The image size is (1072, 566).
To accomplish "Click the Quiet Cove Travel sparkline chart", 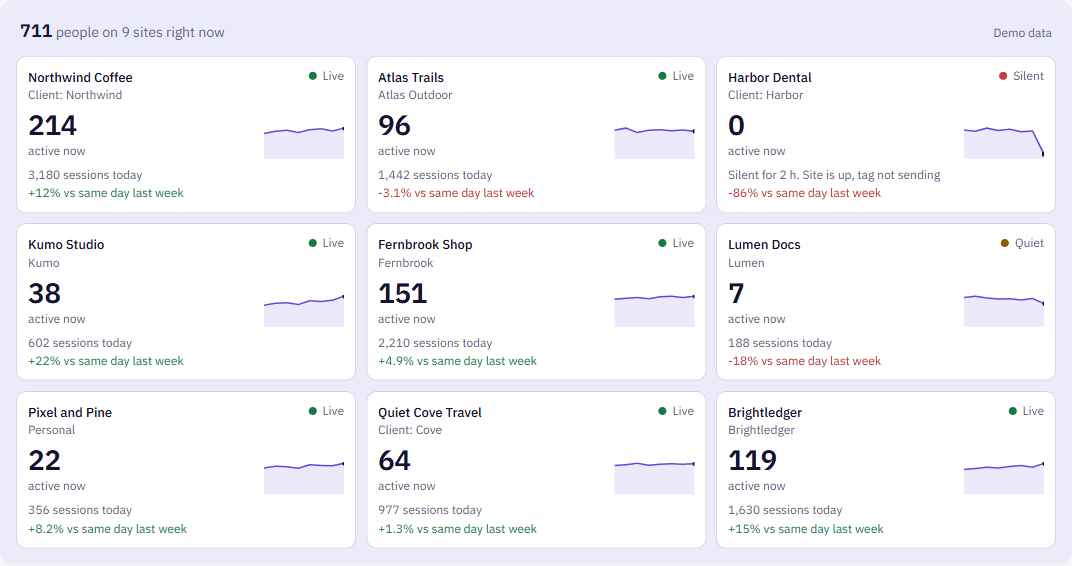I will pos(654,477).
